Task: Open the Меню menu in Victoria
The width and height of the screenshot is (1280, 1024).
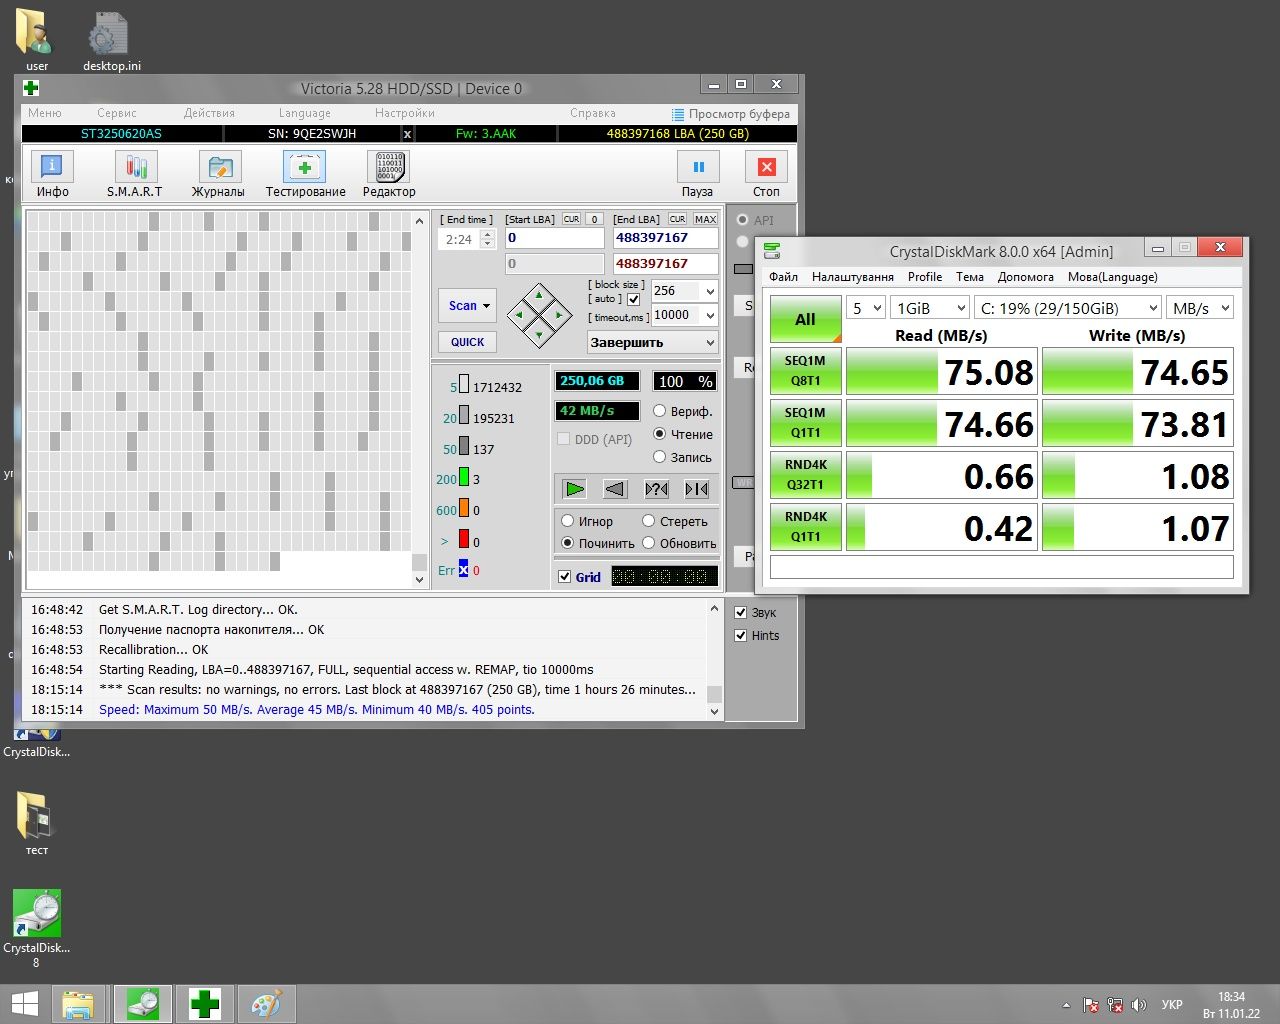Action: (45, 113)
